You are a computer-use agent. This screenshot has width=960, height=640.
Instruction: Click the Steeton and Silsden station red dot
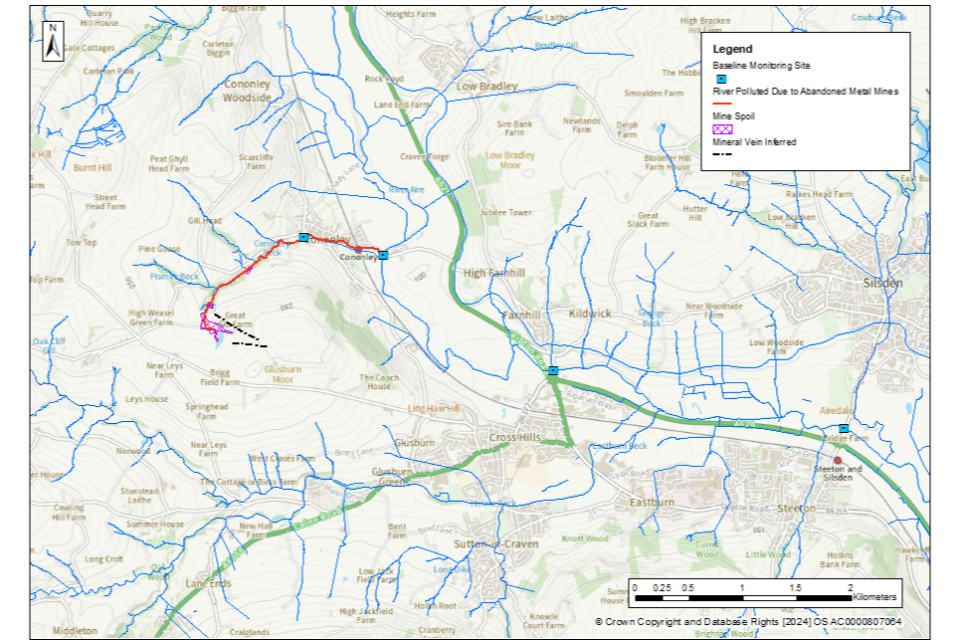pyautogui.click(x=837, y=459)
